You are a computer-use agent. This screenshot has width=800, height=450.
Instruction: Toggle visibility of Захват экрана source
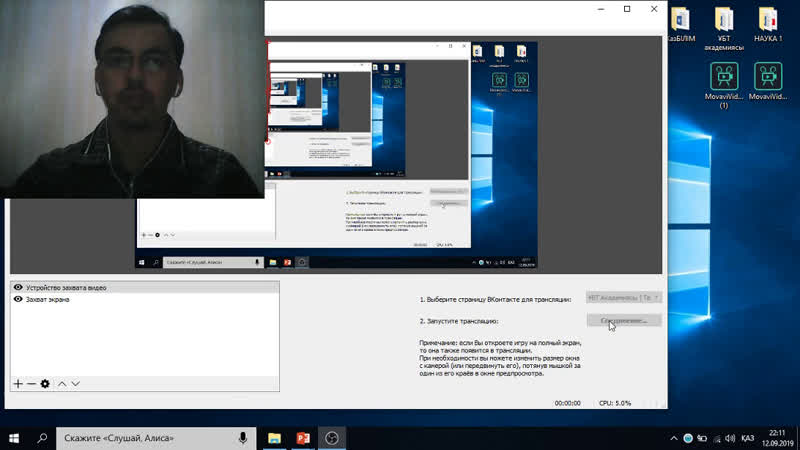(18, 299)
